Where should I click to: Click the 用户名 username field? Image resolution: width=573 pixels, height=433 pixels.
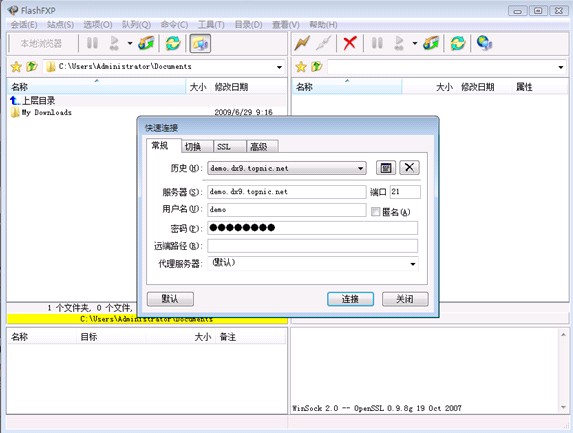[286, 209]
